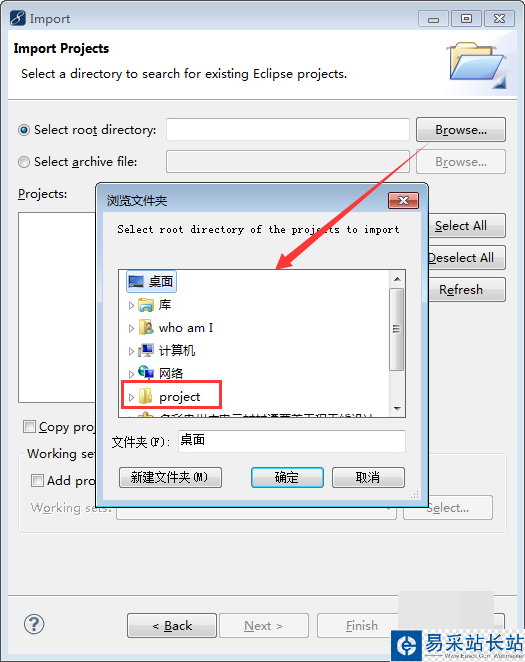Expand the 库 tree node arrow
Screen dimensions: 525x662
pos(131,305)
